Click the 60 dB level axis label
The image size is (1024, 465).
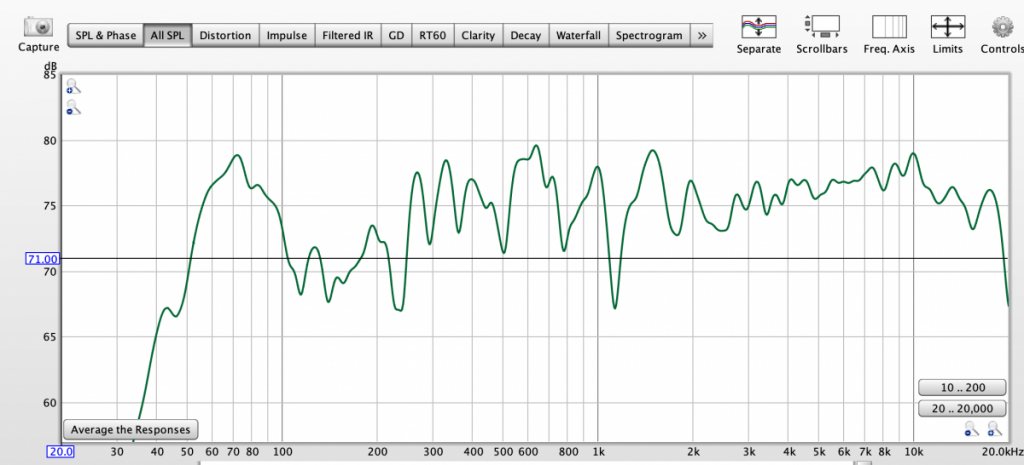51,403
